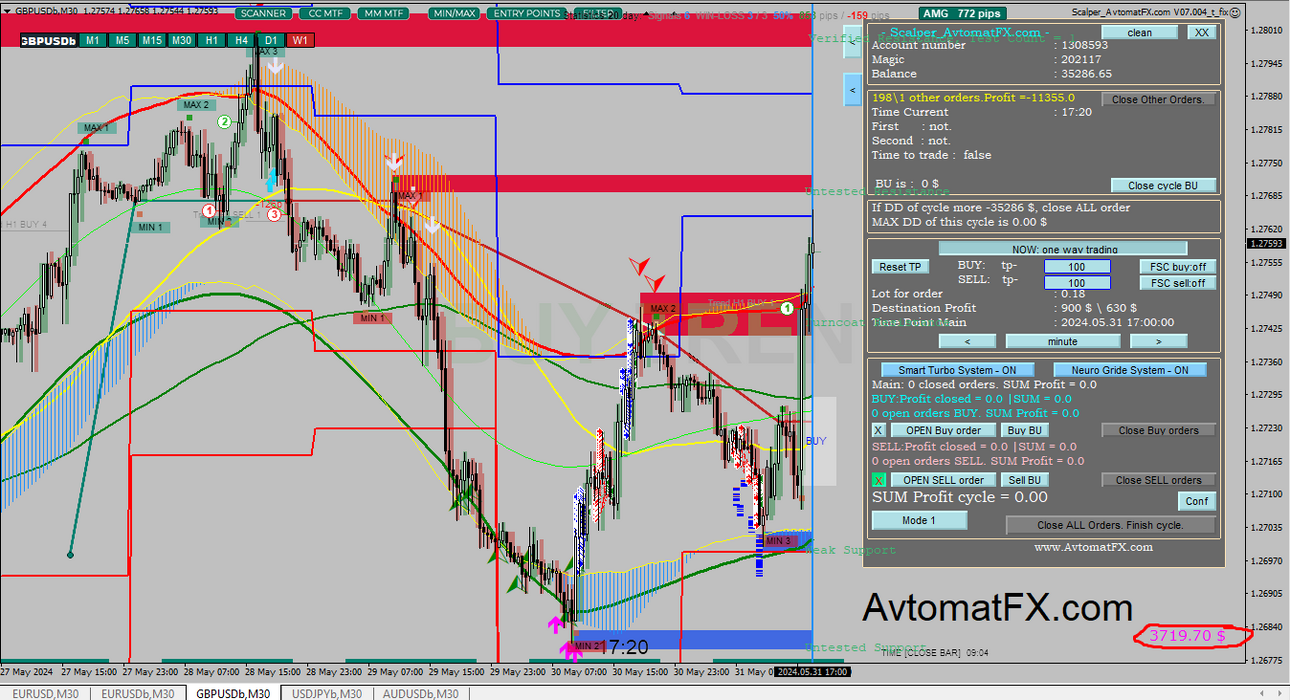Click OPEN Buy order button
The image size is (1290, 700).
pyautogui.click(x=943, y=430)
